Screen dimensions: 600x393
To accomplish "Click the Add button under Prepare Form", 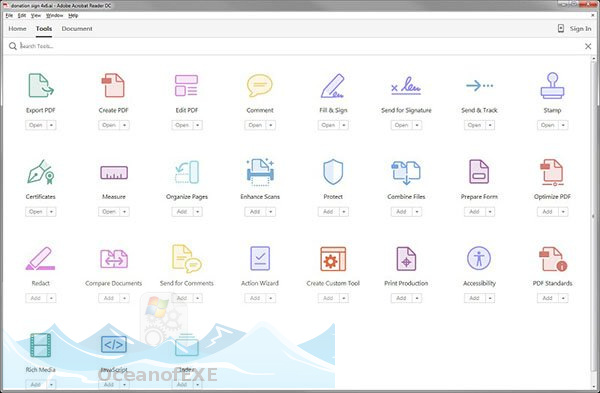I will (x=474, y=212).
